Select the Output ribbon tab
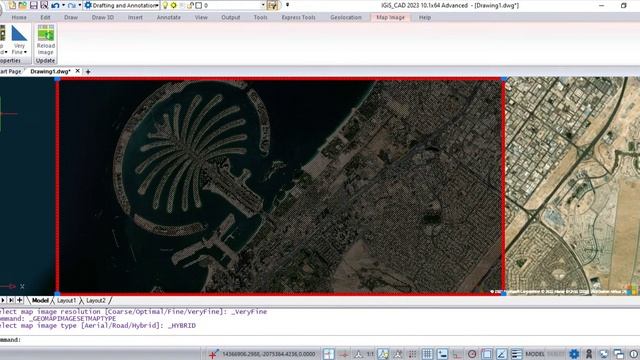Screen dimensions: 640x360 point(231,18)
